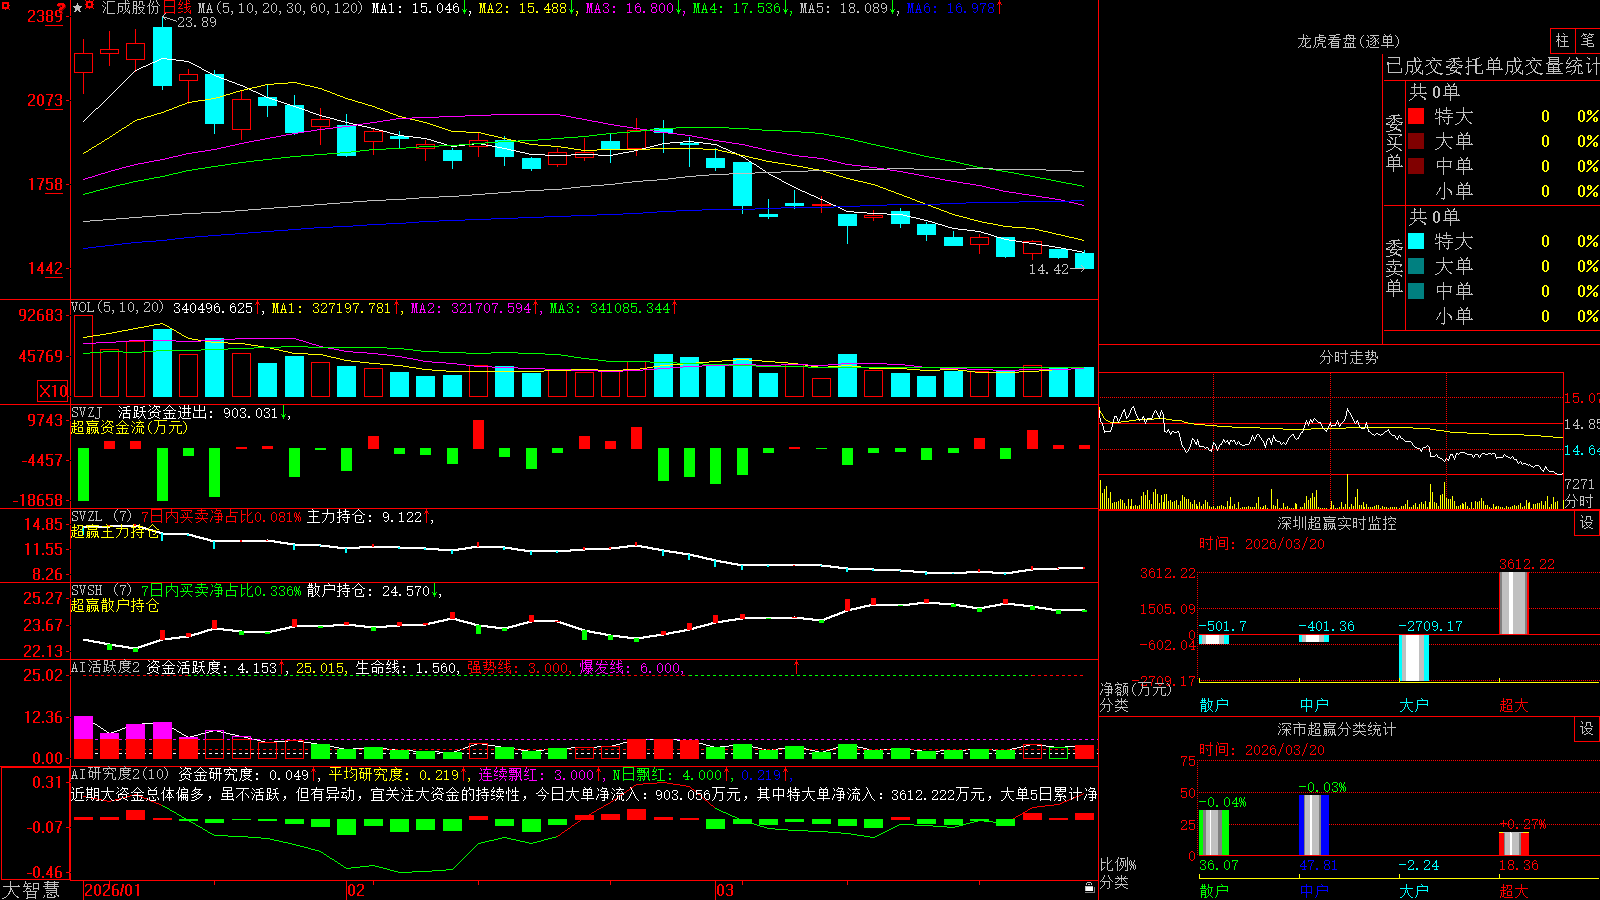Click the MA5: 18.089 value

848,8
